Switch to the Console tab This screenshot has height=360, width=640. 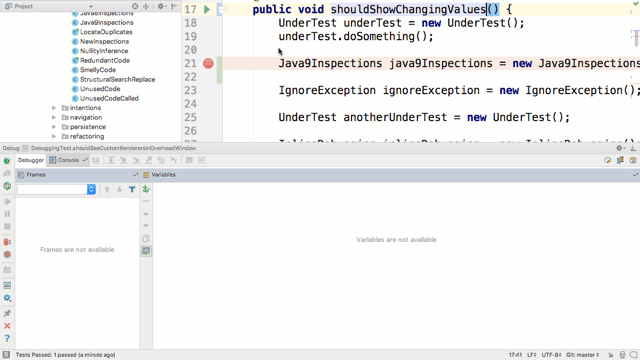coord(68,160)
